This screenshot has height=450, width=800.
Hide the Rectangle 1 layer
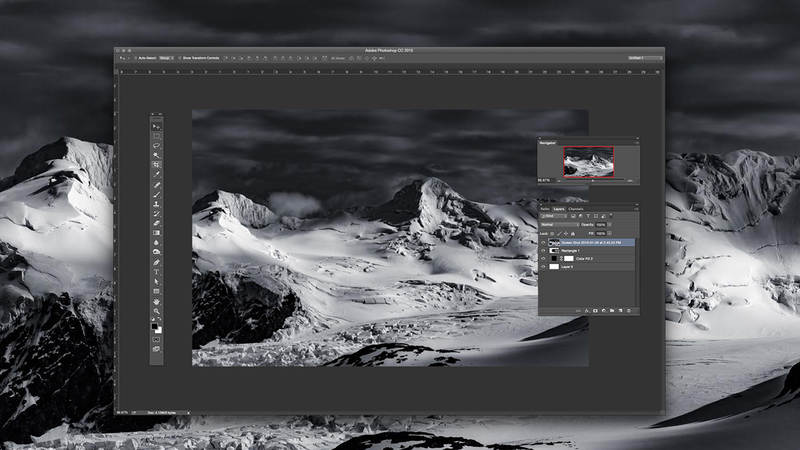543,250
